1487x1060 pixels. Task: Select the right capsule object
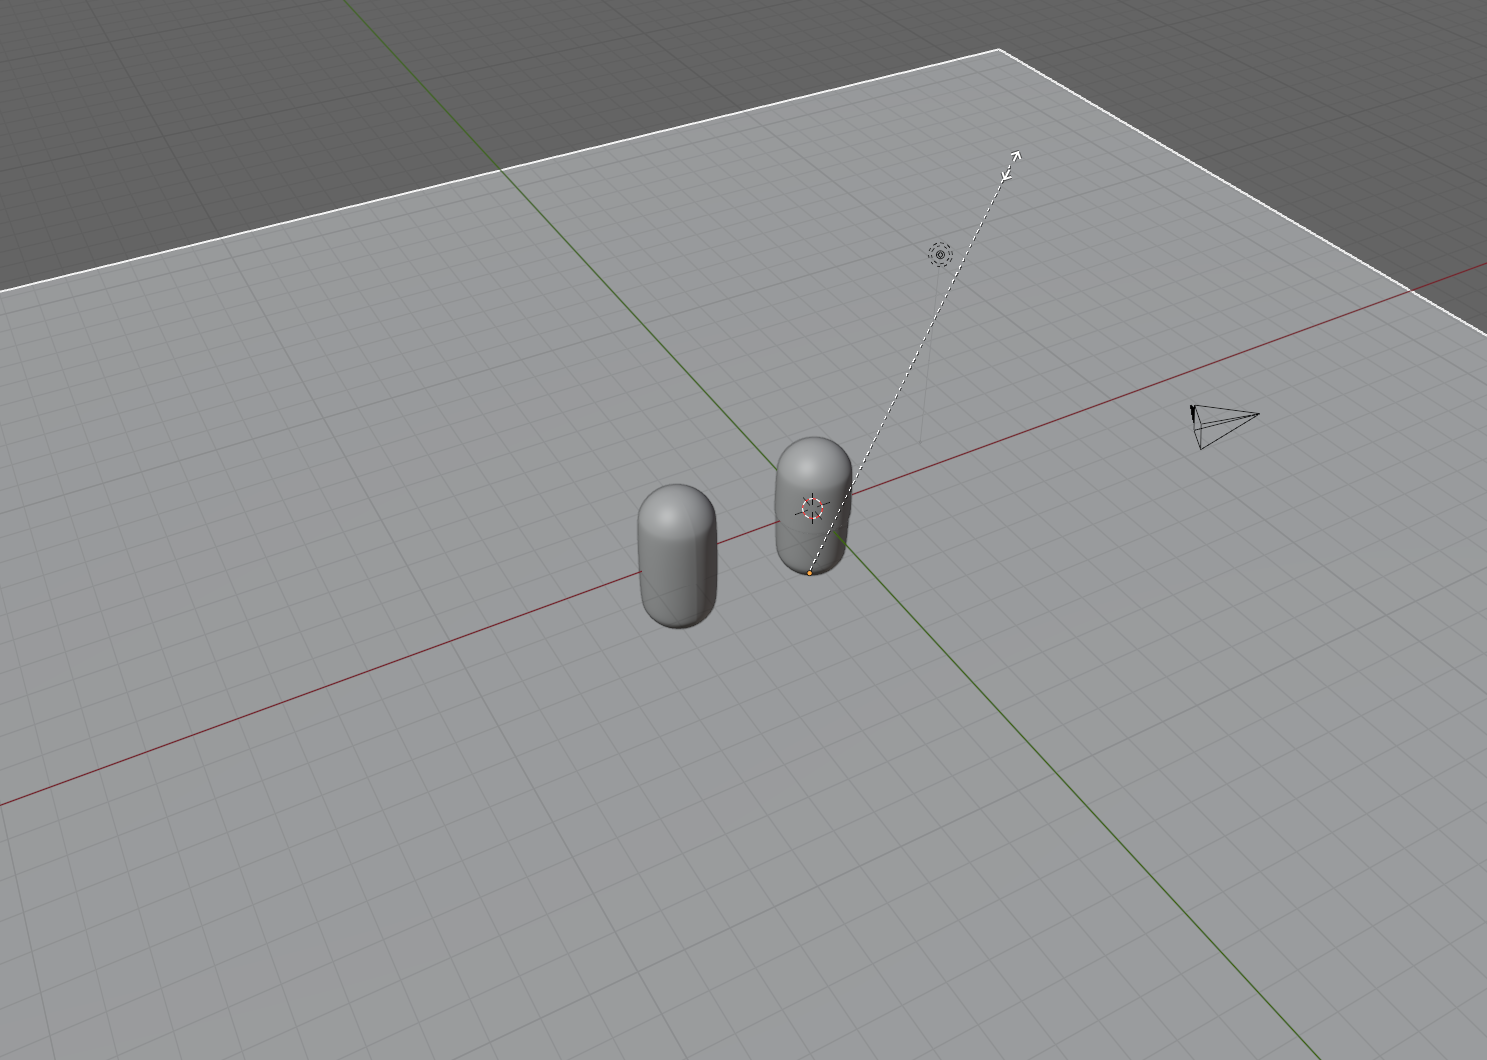coord(813,505)
